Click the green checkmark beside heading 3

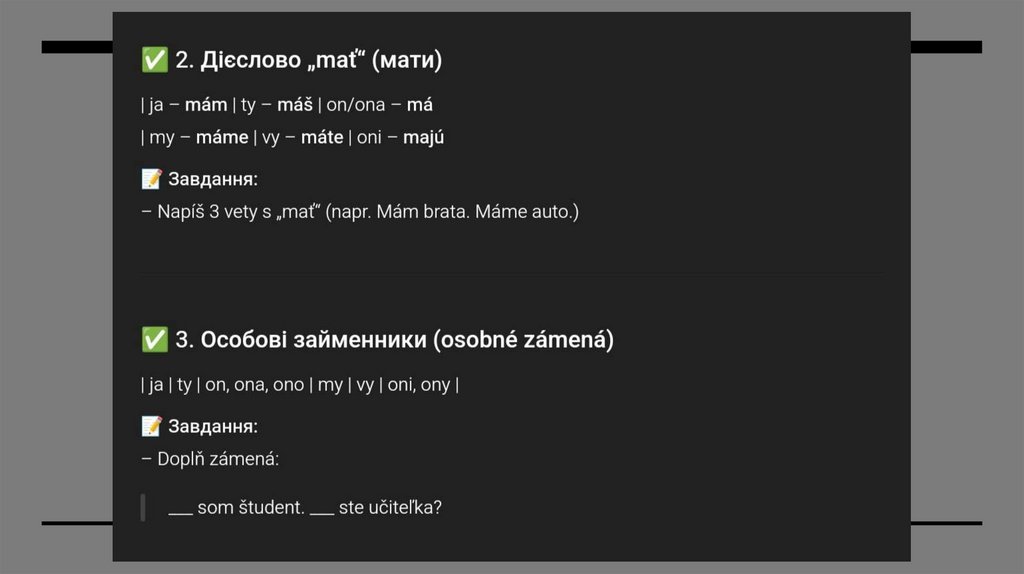tap(154, 340)
